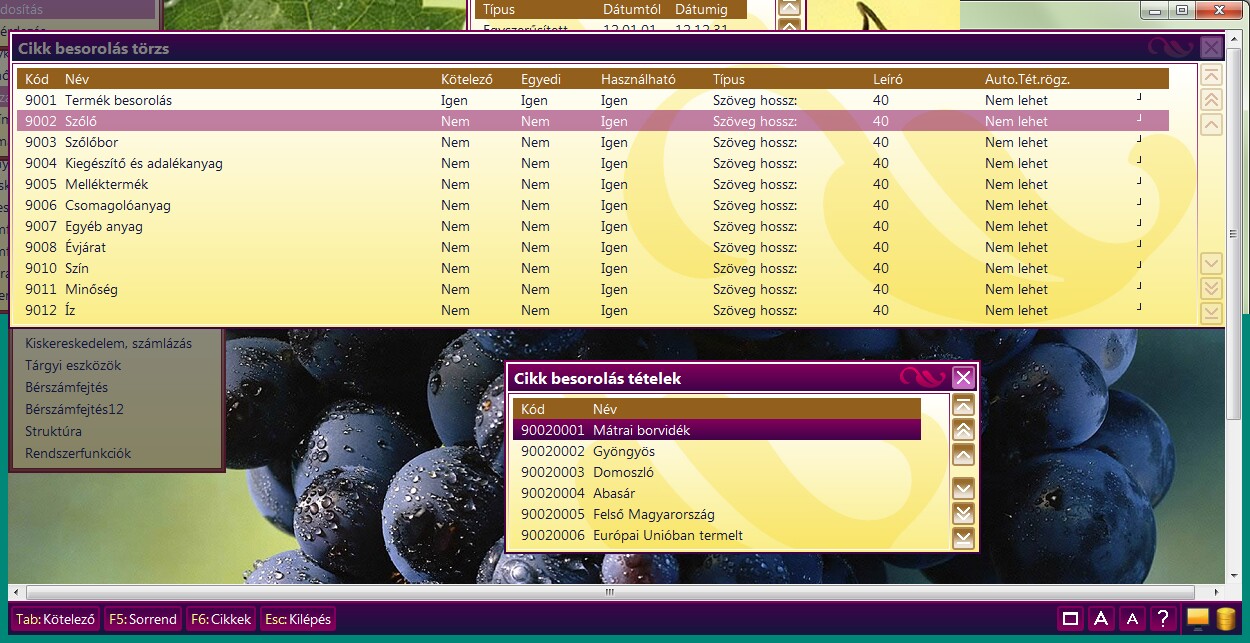Click the monitor icon in bottom bar
Viewport: 1250px width, 643px height.
pos(1197,619)
